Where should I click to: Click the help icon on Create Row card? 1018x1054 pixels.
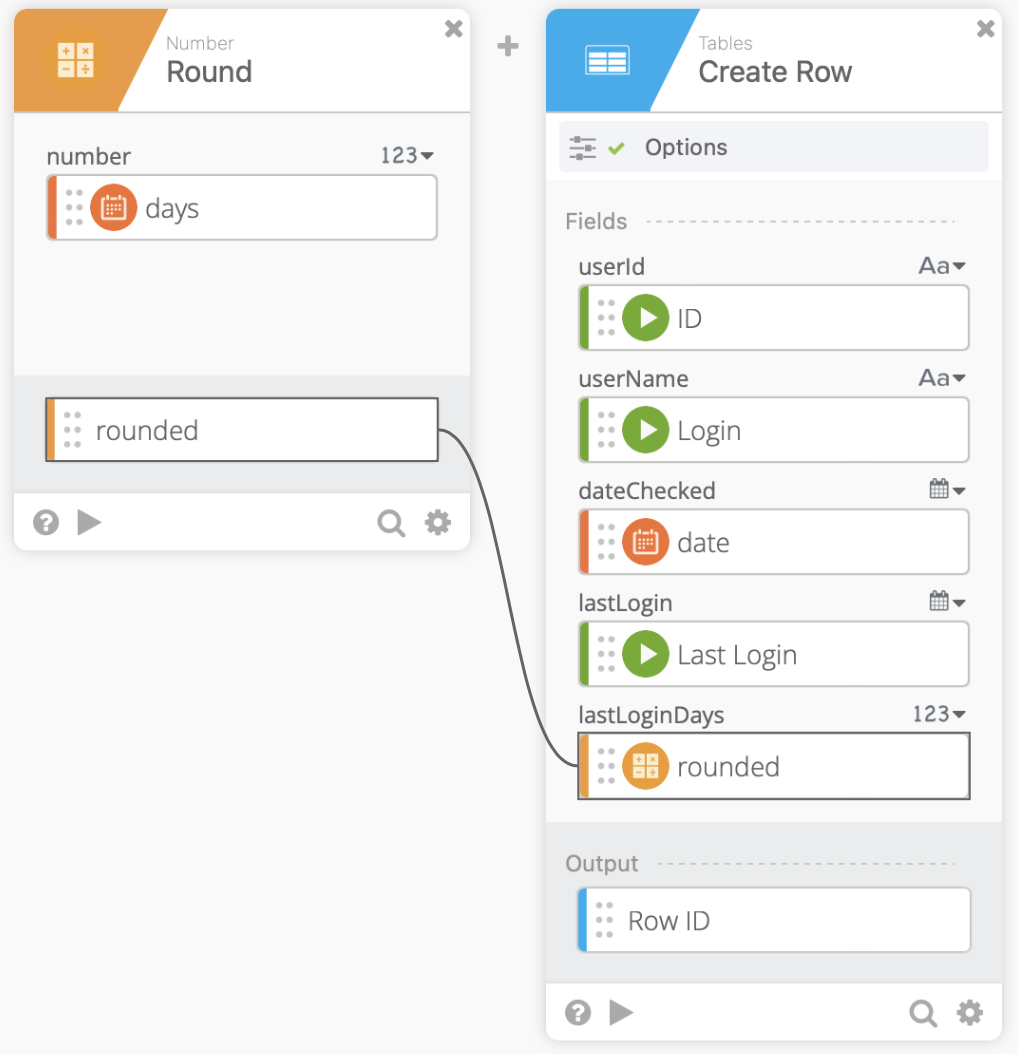(578, 1013)
